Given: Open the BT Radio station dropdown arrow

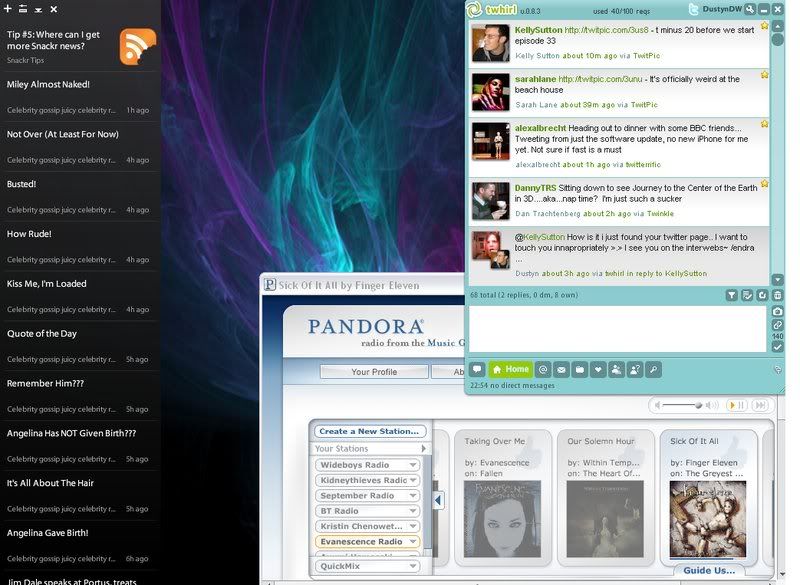Looking at the screenshot, I should tap(413, 511).
